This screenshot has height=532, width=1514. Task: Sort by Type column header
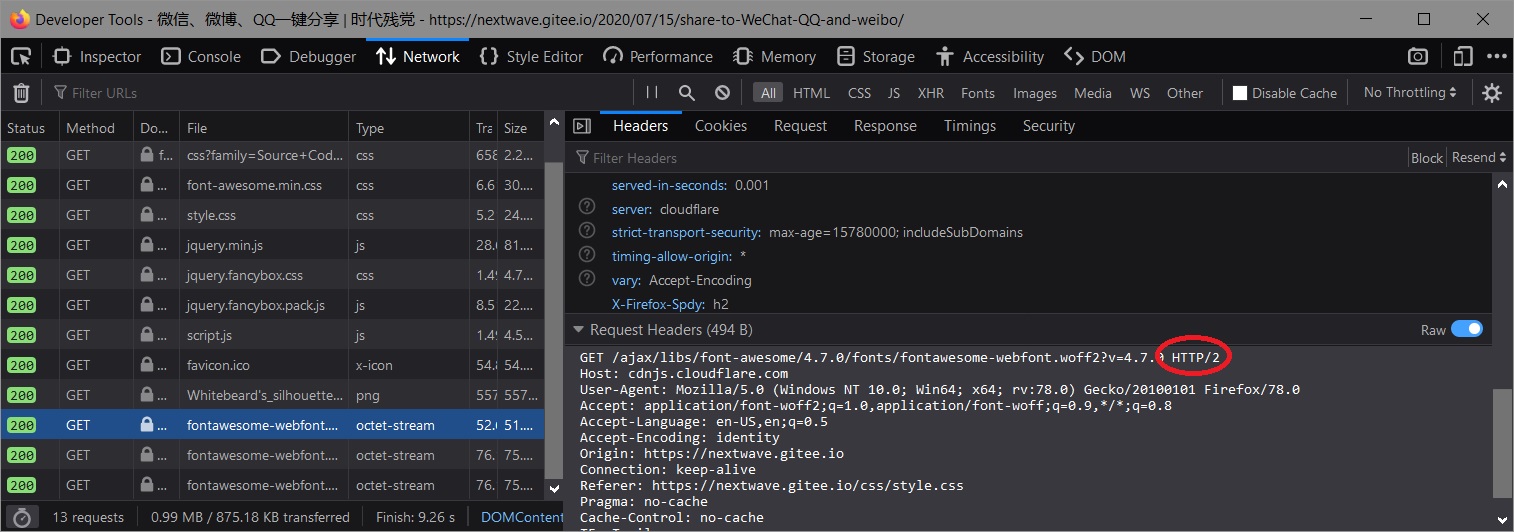[x=408, y=128]
